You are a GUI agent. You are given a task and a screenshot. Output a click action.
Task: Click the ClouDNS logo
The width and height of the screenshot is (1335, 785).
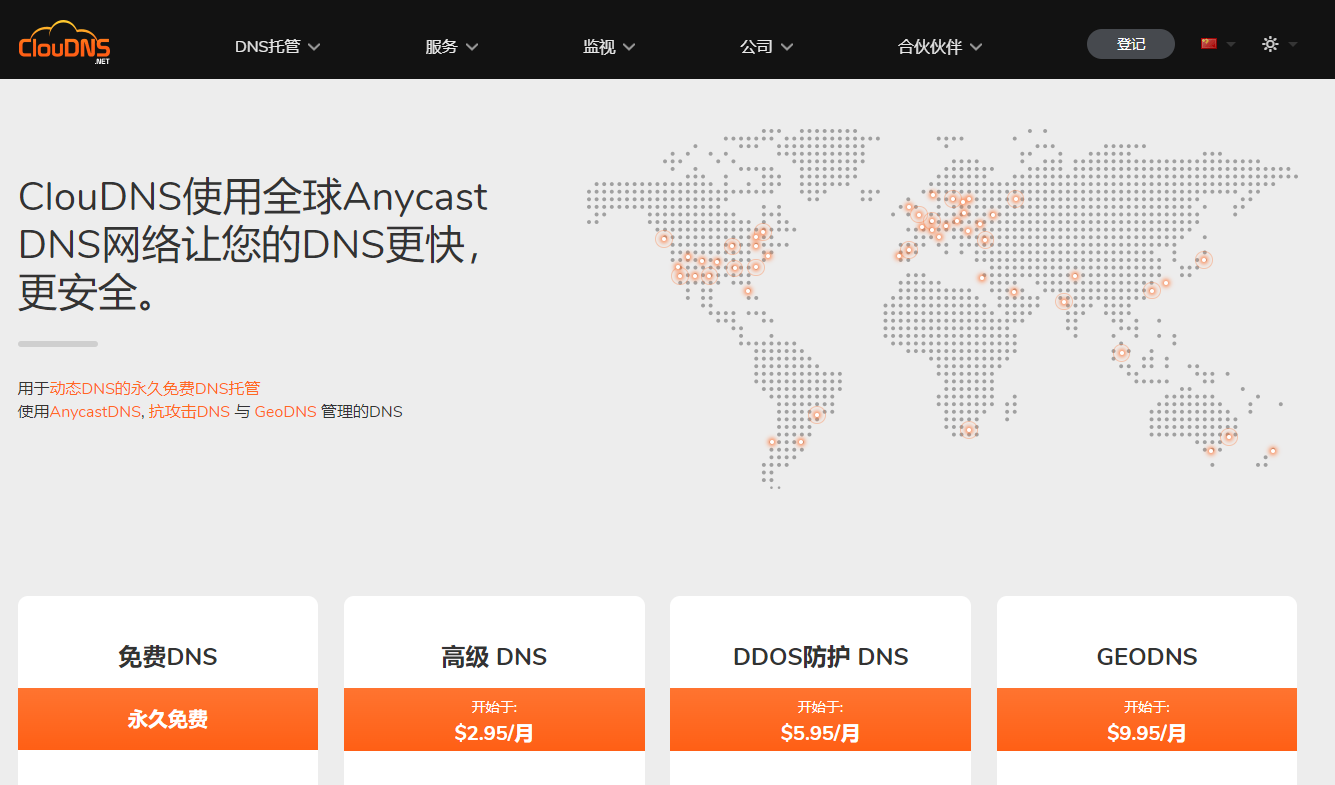click(x=64, y=42)
